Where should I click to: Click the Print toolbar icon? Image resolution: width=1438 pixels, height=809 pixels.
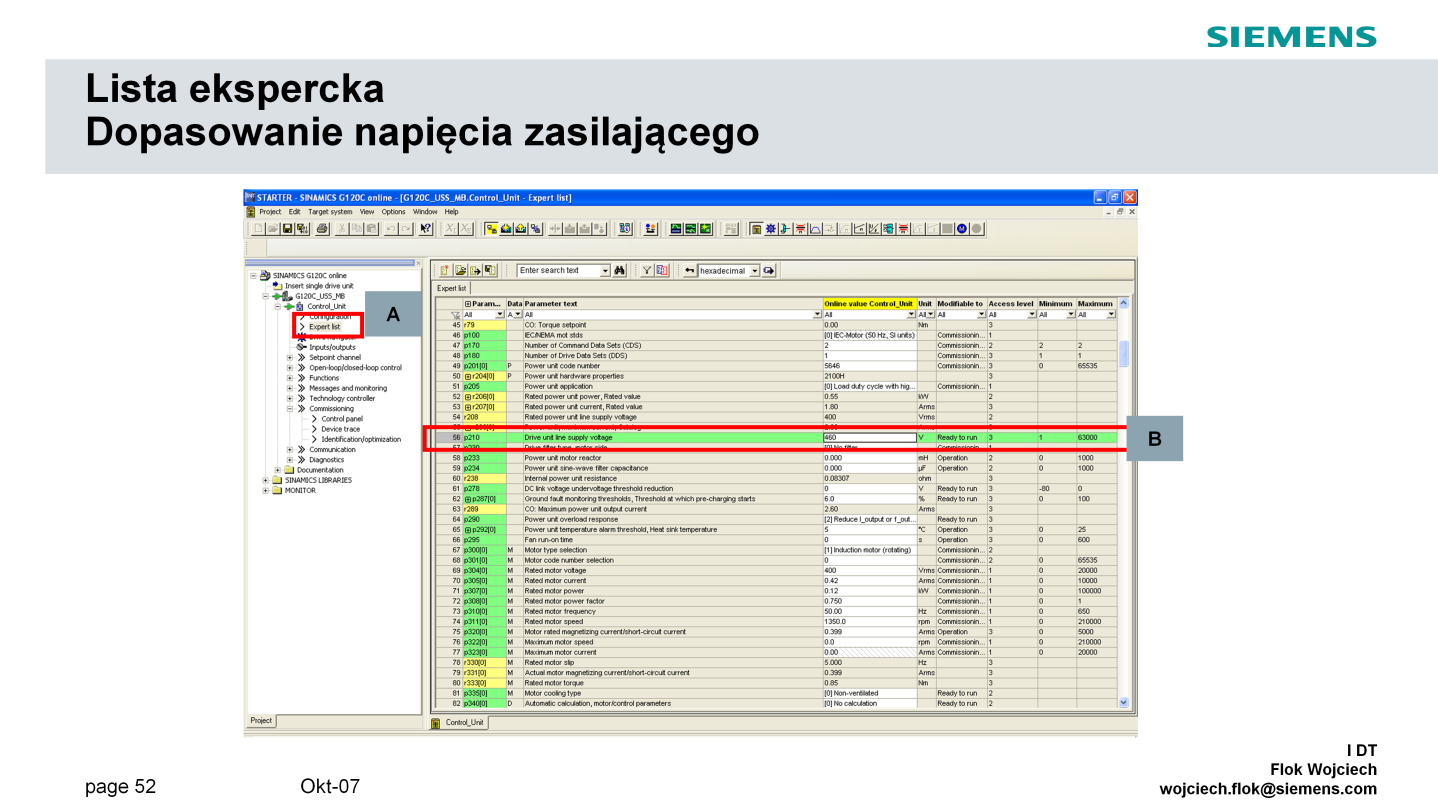(x=322, y=228)
